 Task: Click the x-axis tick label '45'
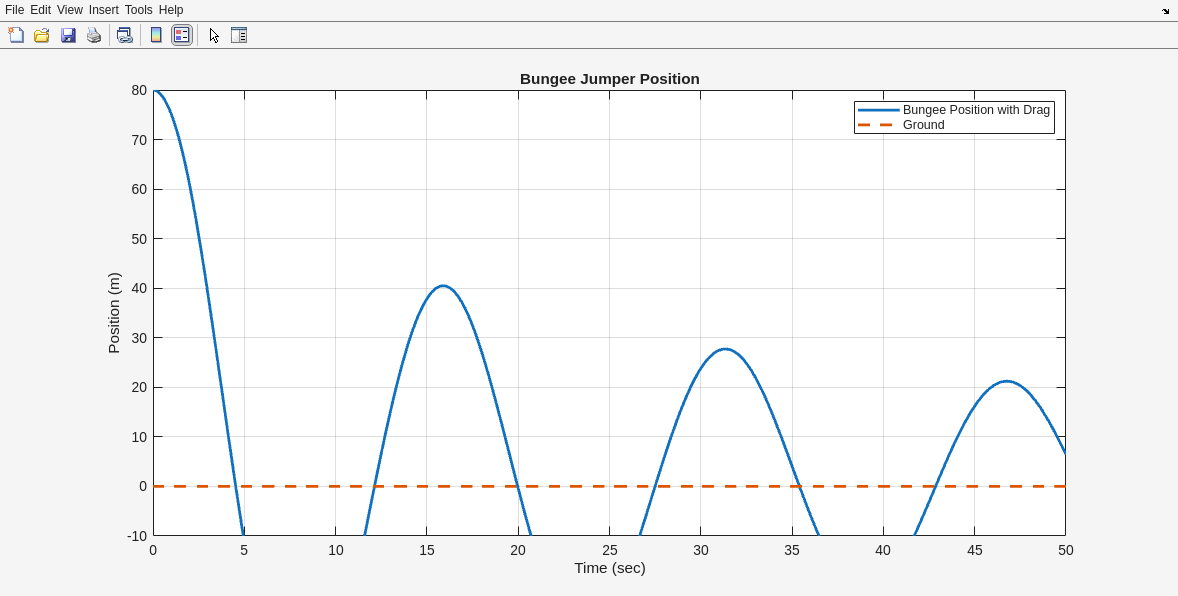(974, 550)
